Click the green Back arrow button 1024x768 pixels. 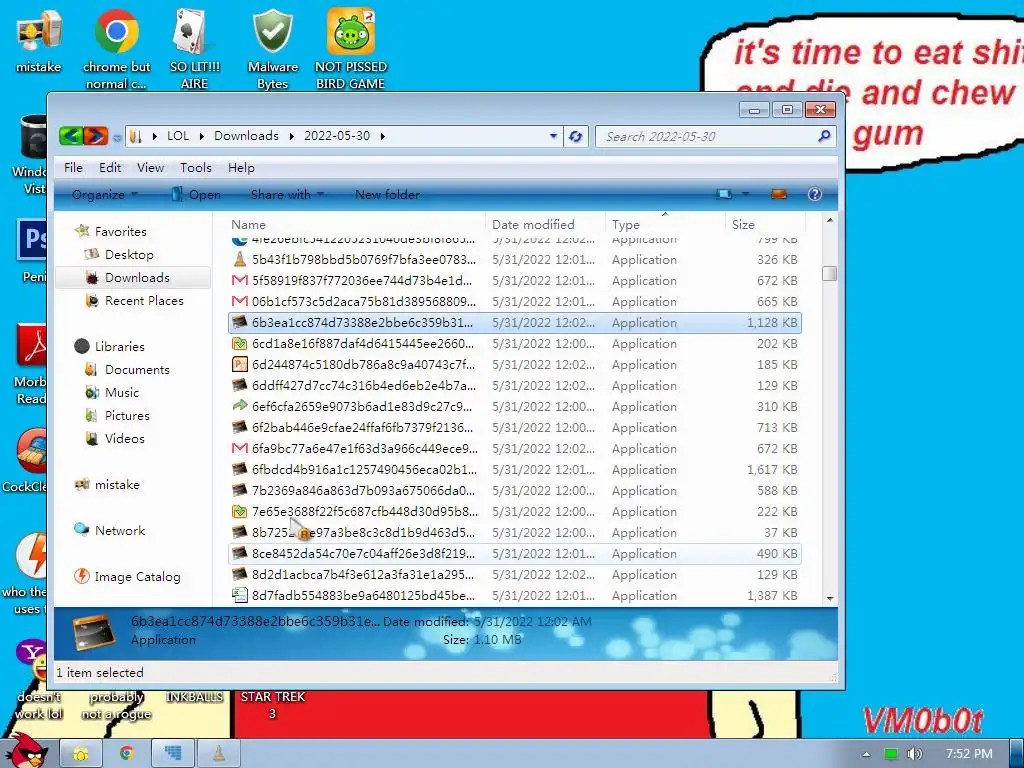tap(71, 136)
